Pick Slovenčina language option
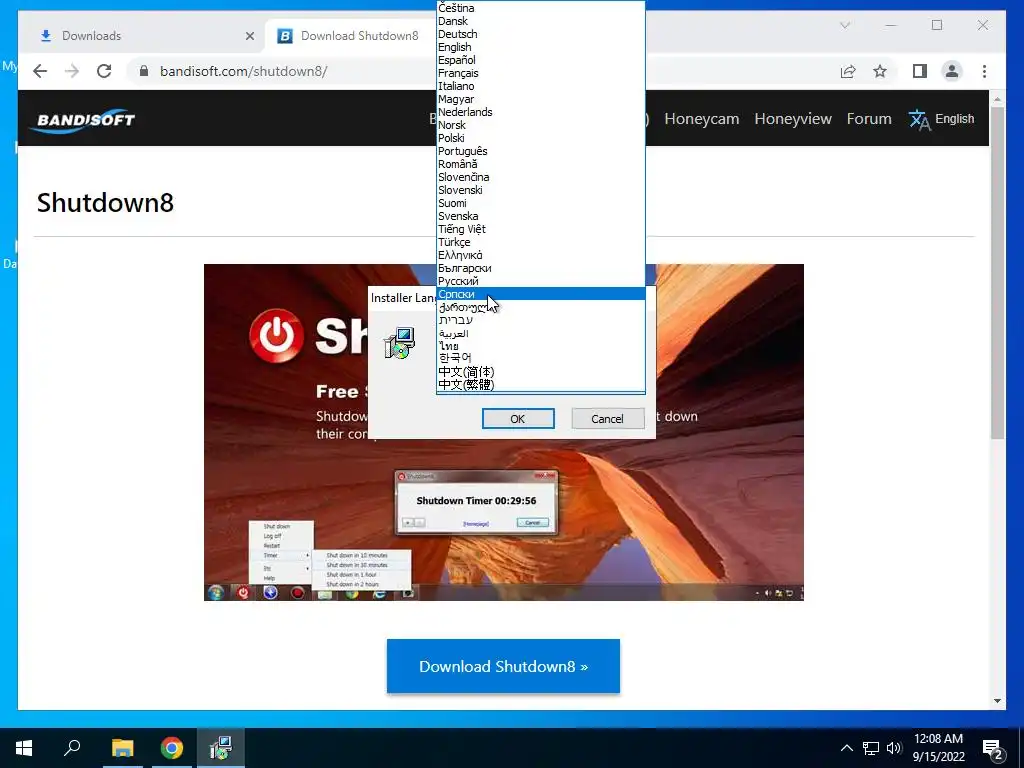 (541, 177)
